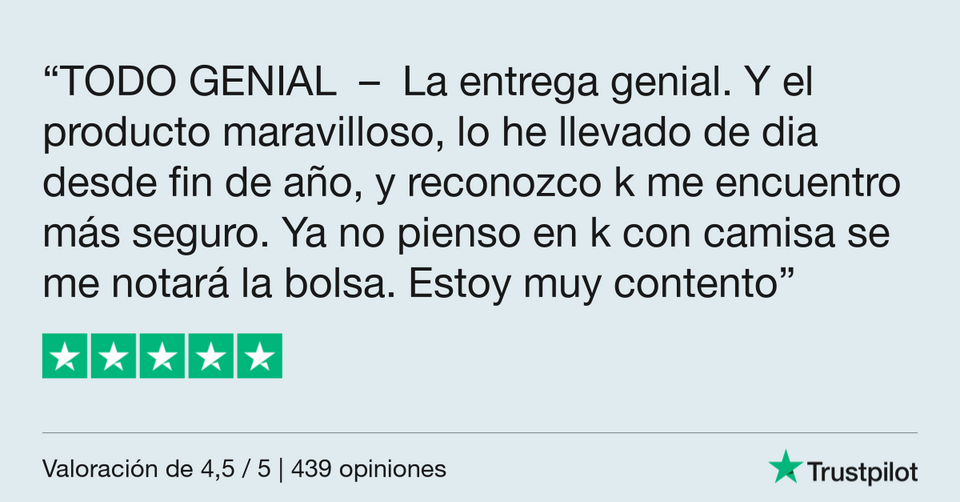The width and height of the screenshot is (960, 502).
Task: Click the first green rating star
Action: click(x=64, y=356)
